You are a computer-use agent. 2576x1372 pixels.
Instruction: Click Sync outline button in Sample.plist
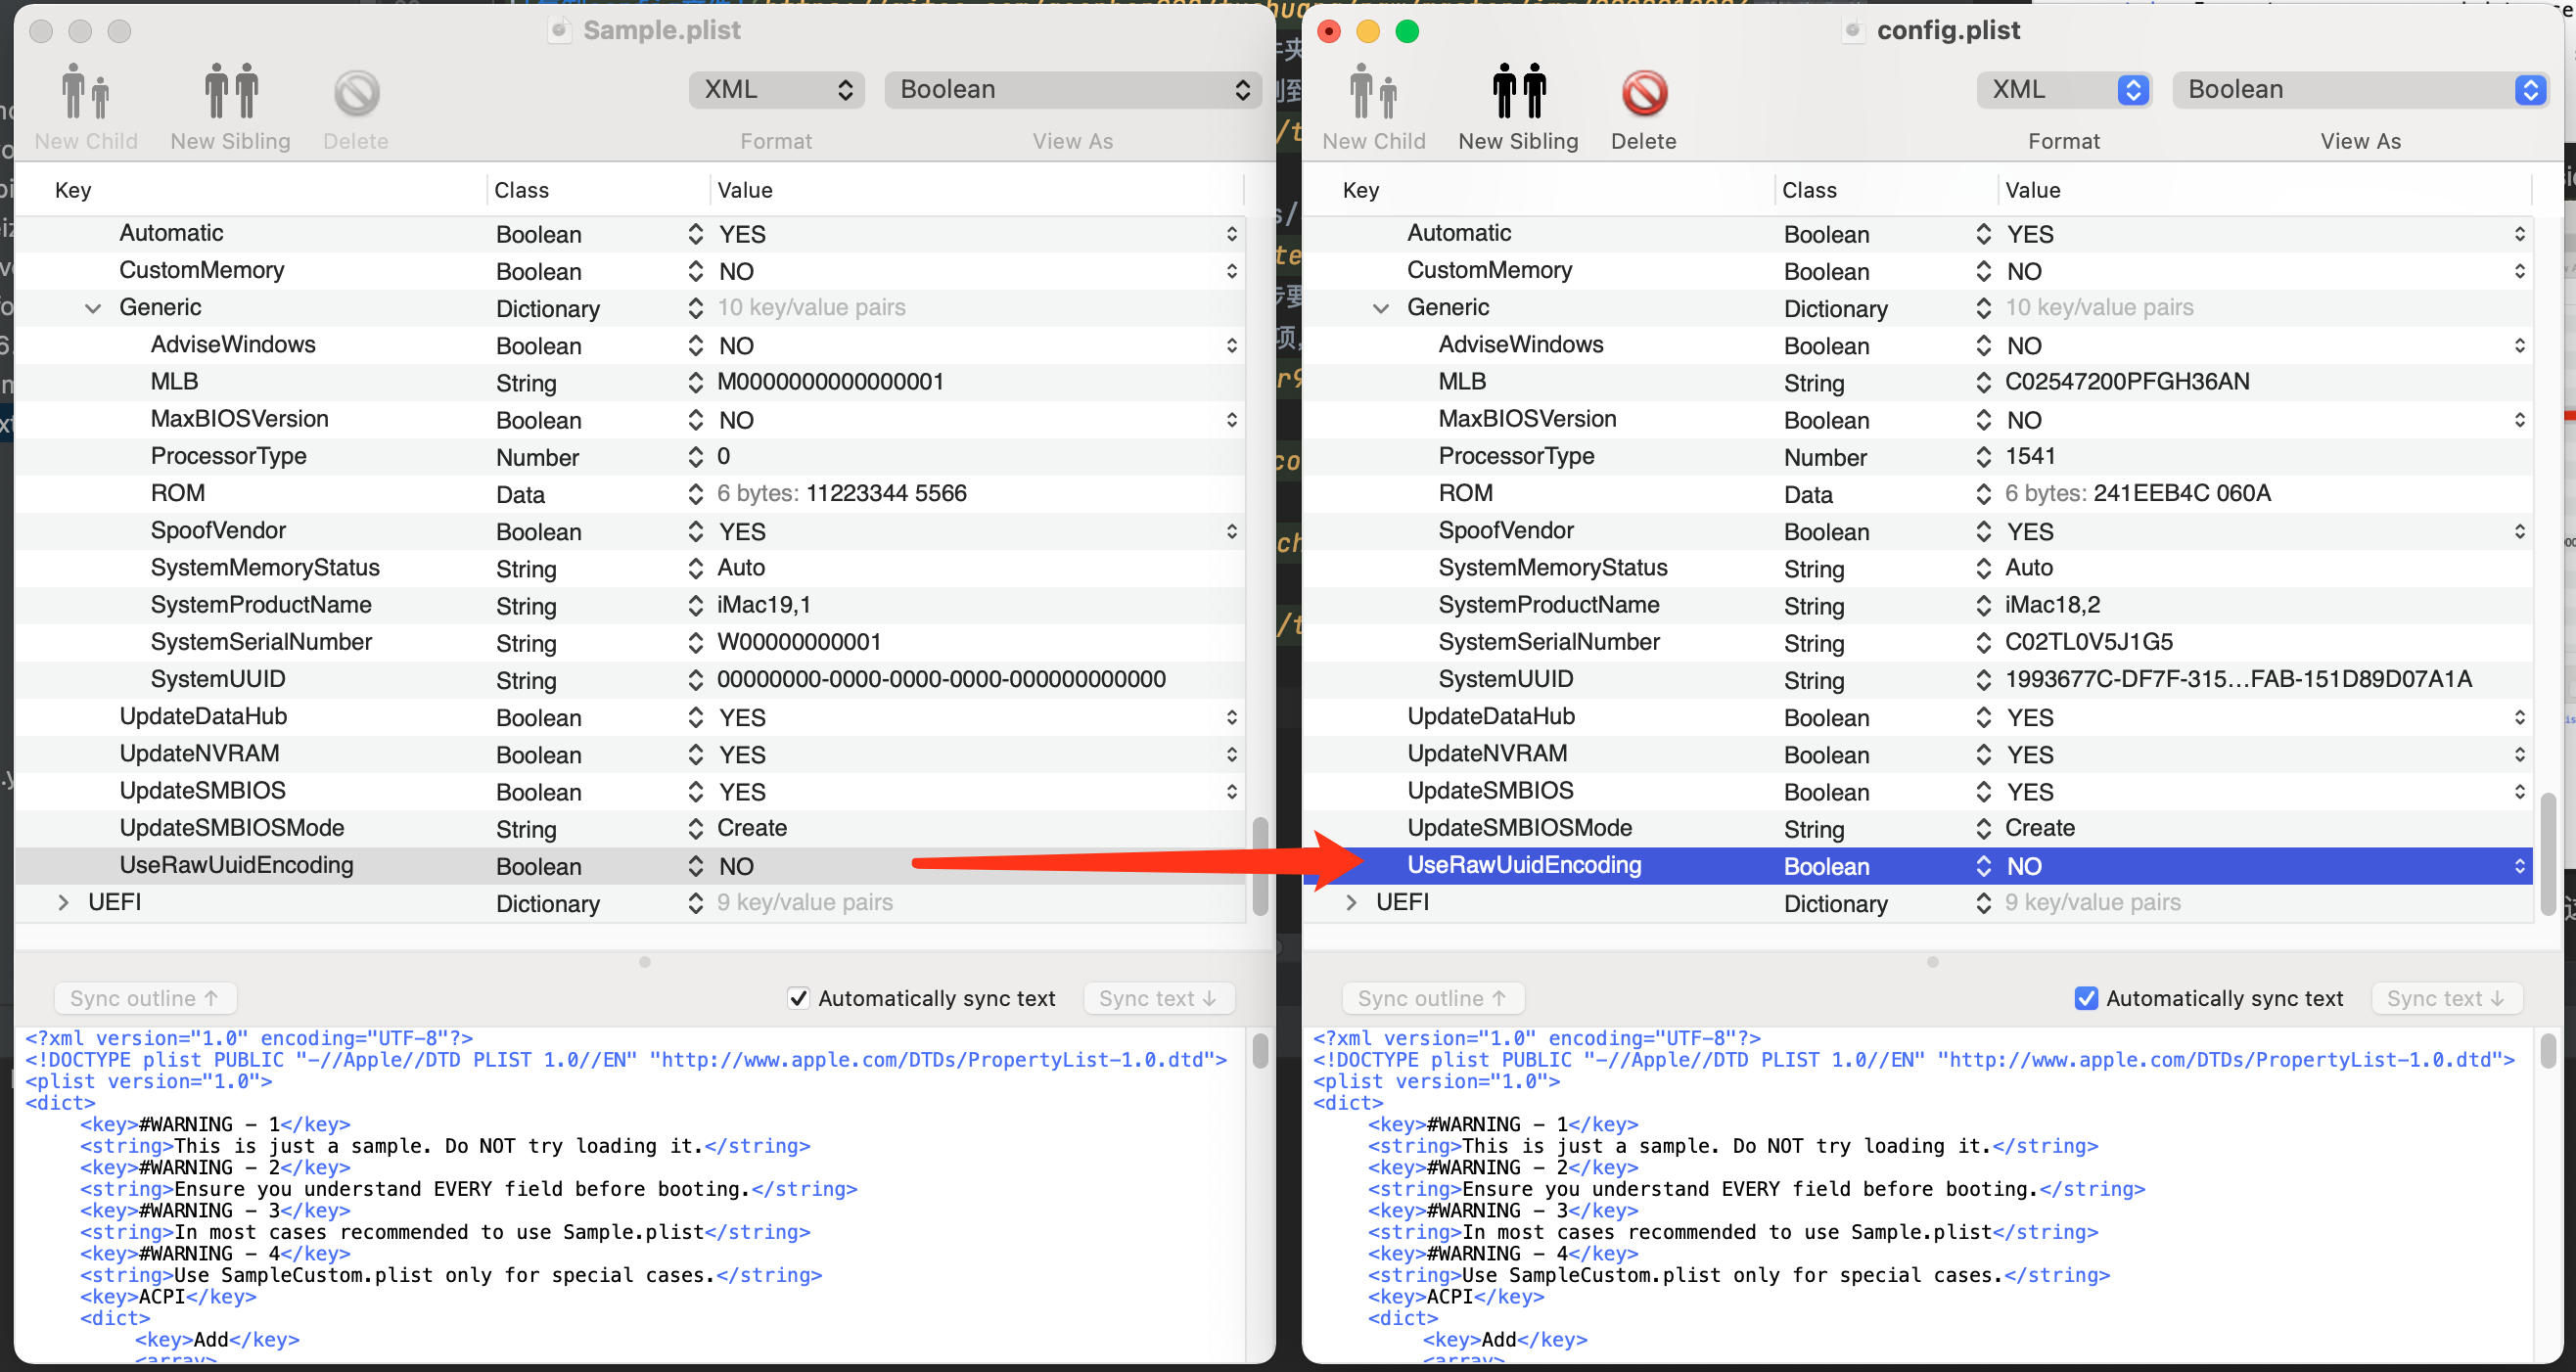(x=144, y=998)
